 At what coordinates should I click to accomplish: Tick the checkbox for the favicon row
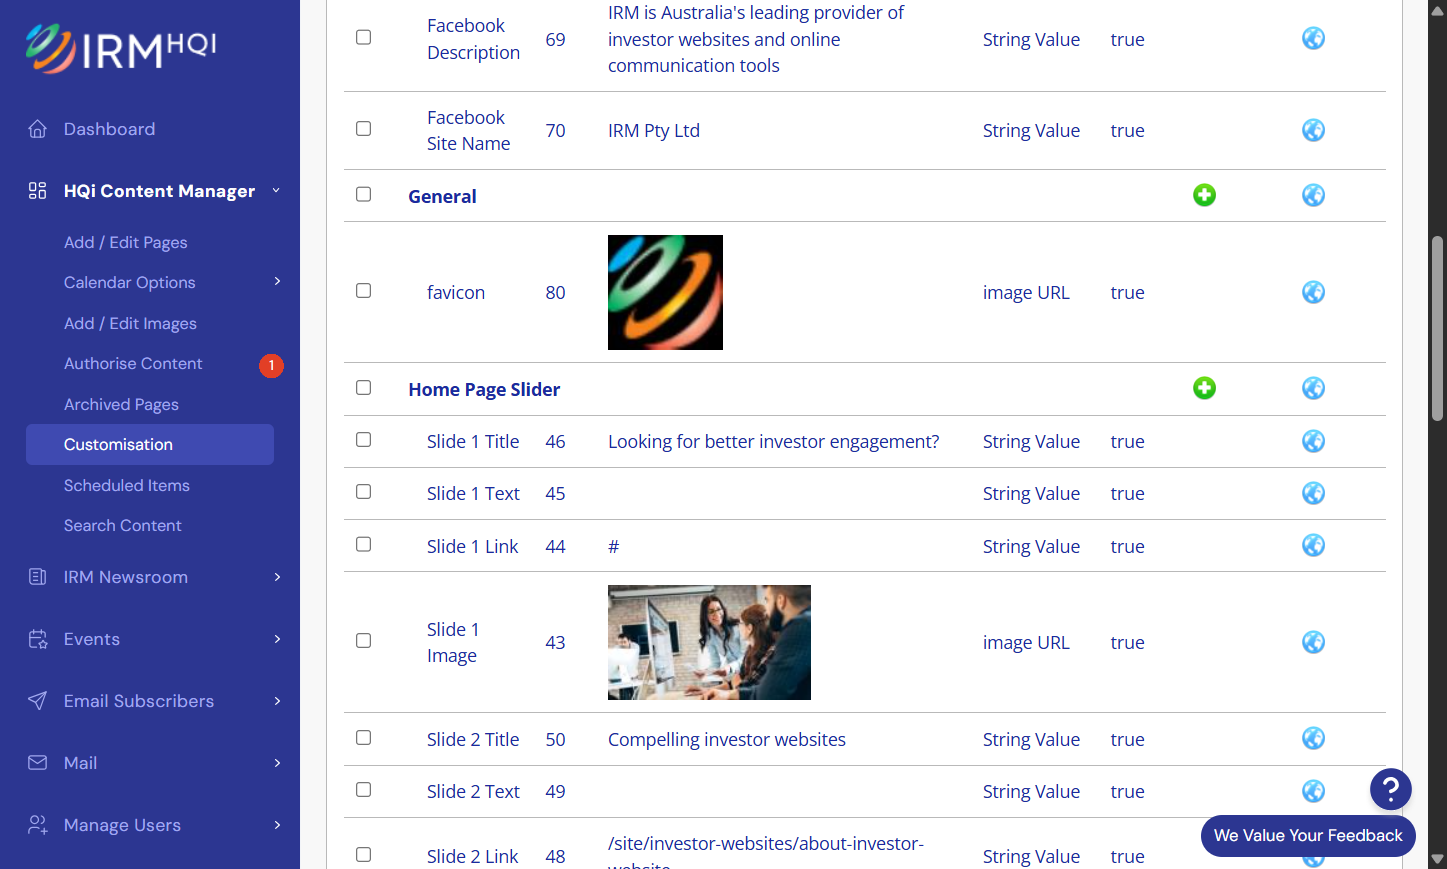(364, 291)
